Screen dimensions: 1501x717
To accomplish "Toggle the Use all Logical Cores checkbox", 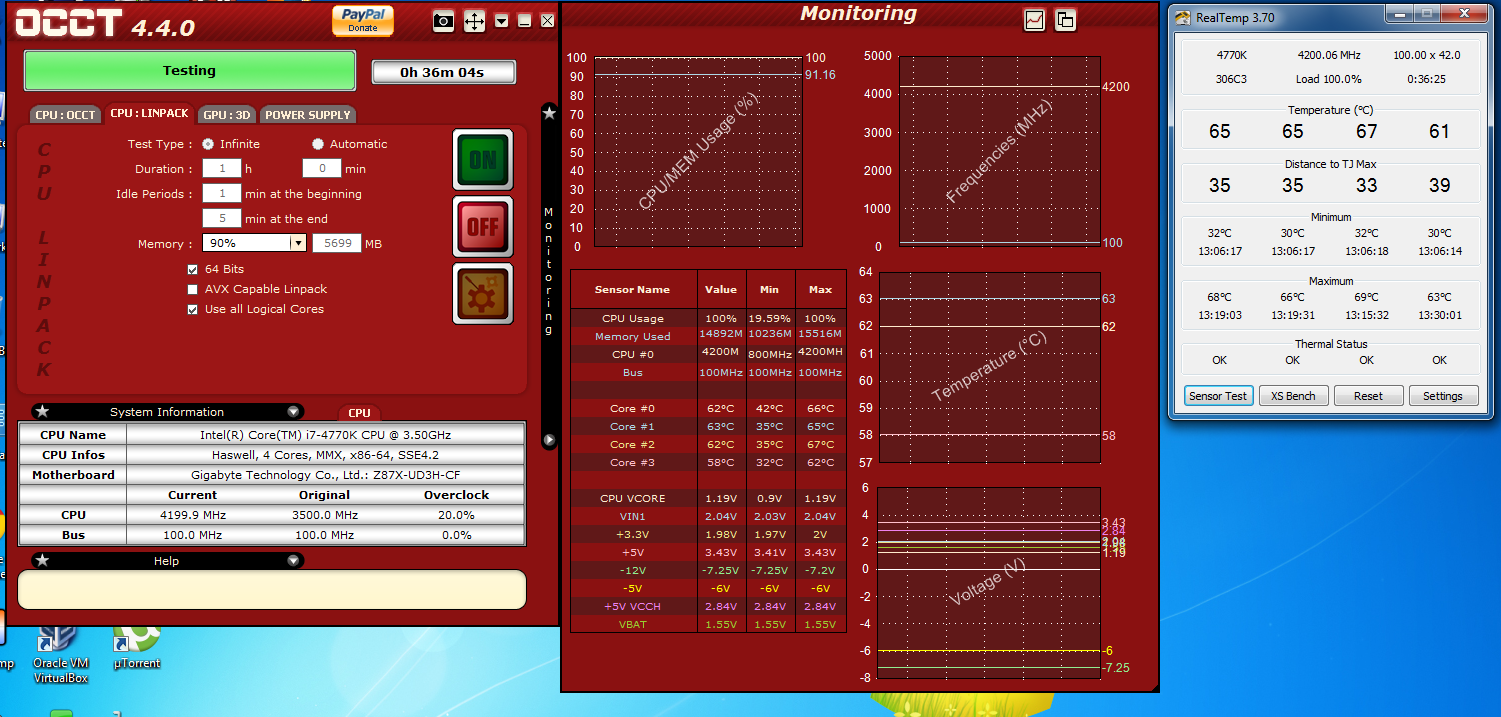I will [x=193, y=309].
